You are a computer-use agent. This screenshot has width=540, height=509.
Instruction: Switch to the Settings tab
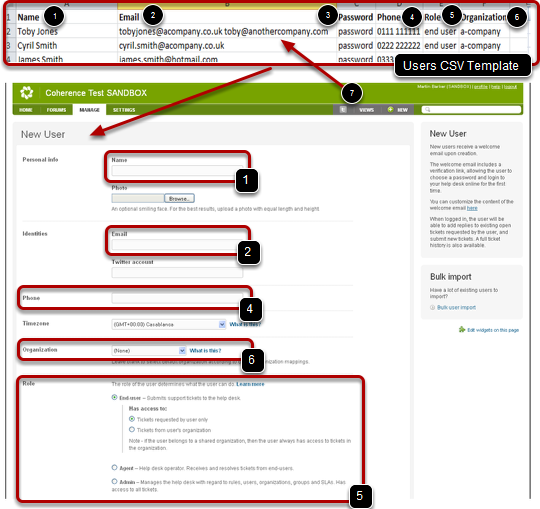click(124, 110)
